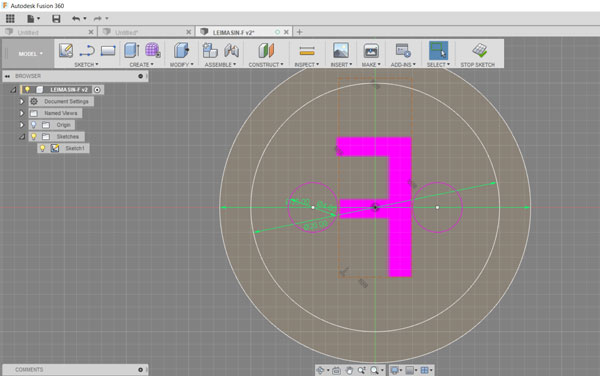
Task: Select the Create Sketch tool icon
Action: (66, 50)
